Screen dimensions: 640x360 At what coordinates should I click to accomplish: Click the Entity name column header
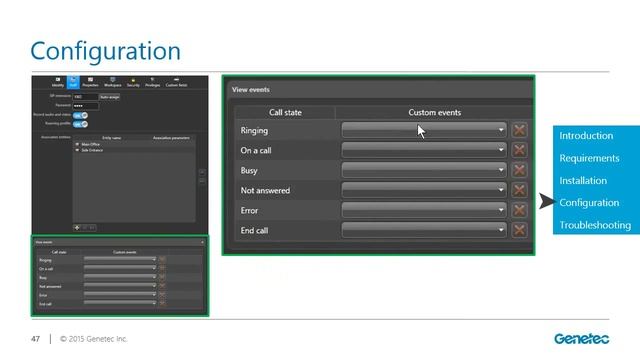tap(111, 138)
